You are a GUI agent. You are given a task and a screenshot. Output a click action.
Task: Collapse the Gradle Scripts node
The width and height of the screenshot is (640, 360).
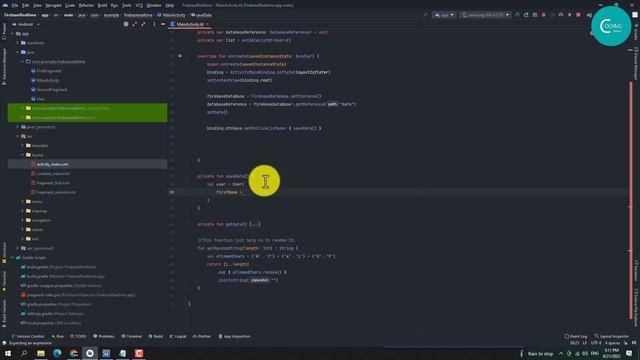(13, 258)
